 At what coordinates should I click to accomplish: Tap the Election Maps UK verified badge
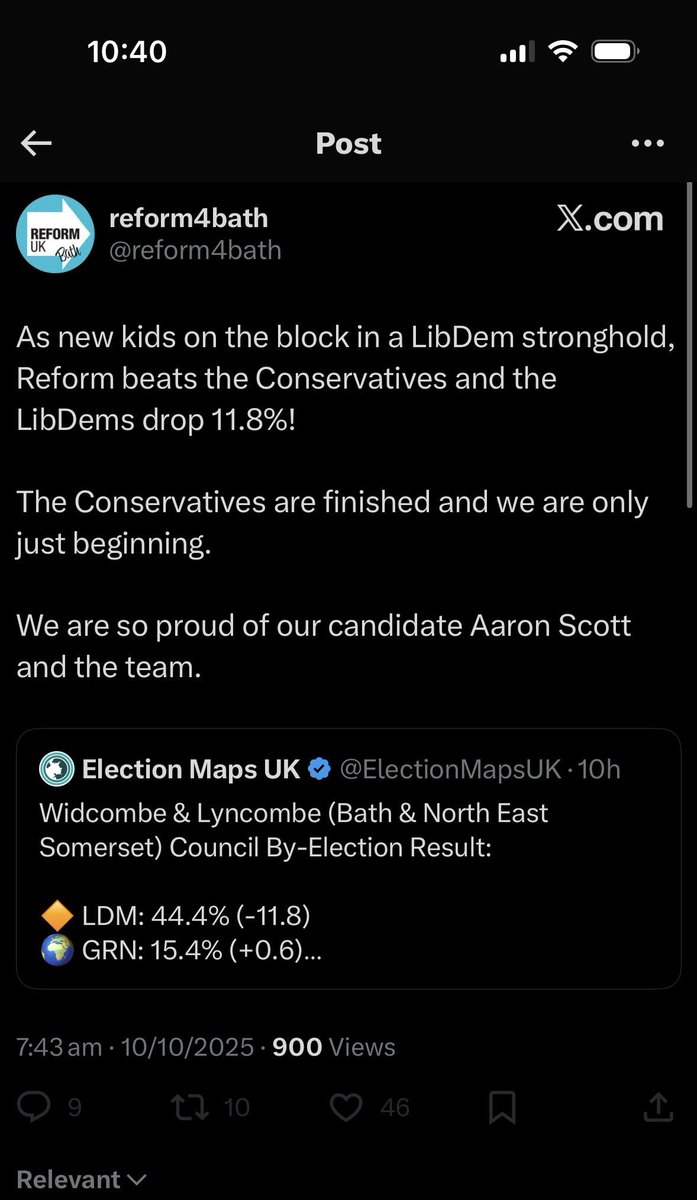[x=319, y=769]
